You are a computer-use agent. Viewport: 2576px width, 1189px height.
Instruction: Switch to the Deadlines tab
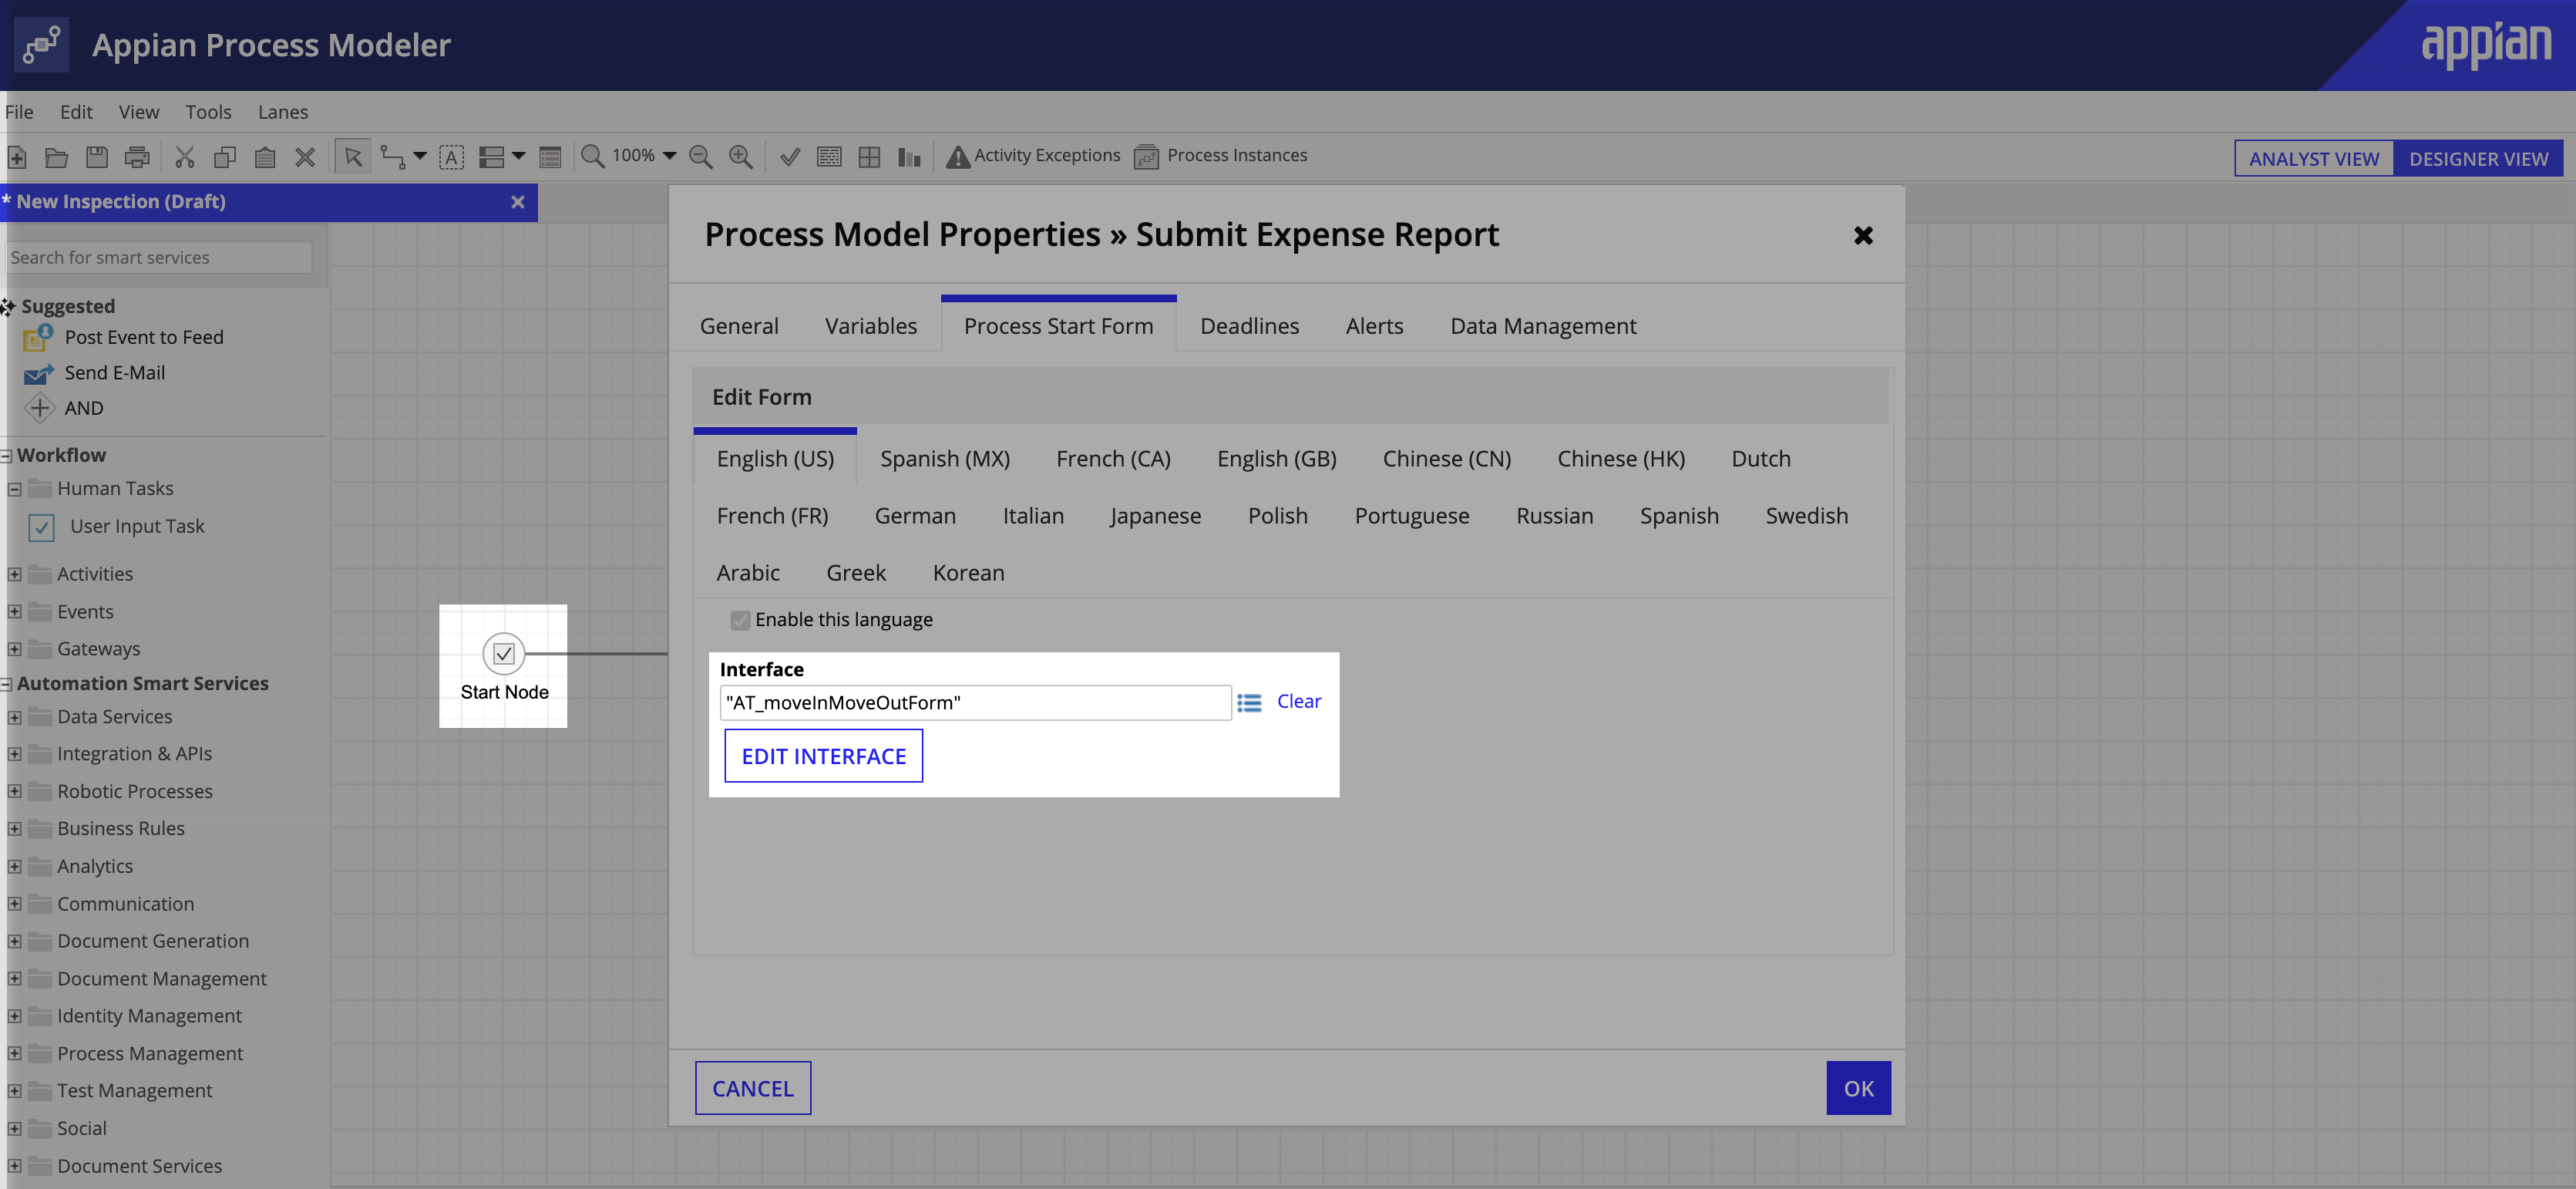[x=1249, y=326]
